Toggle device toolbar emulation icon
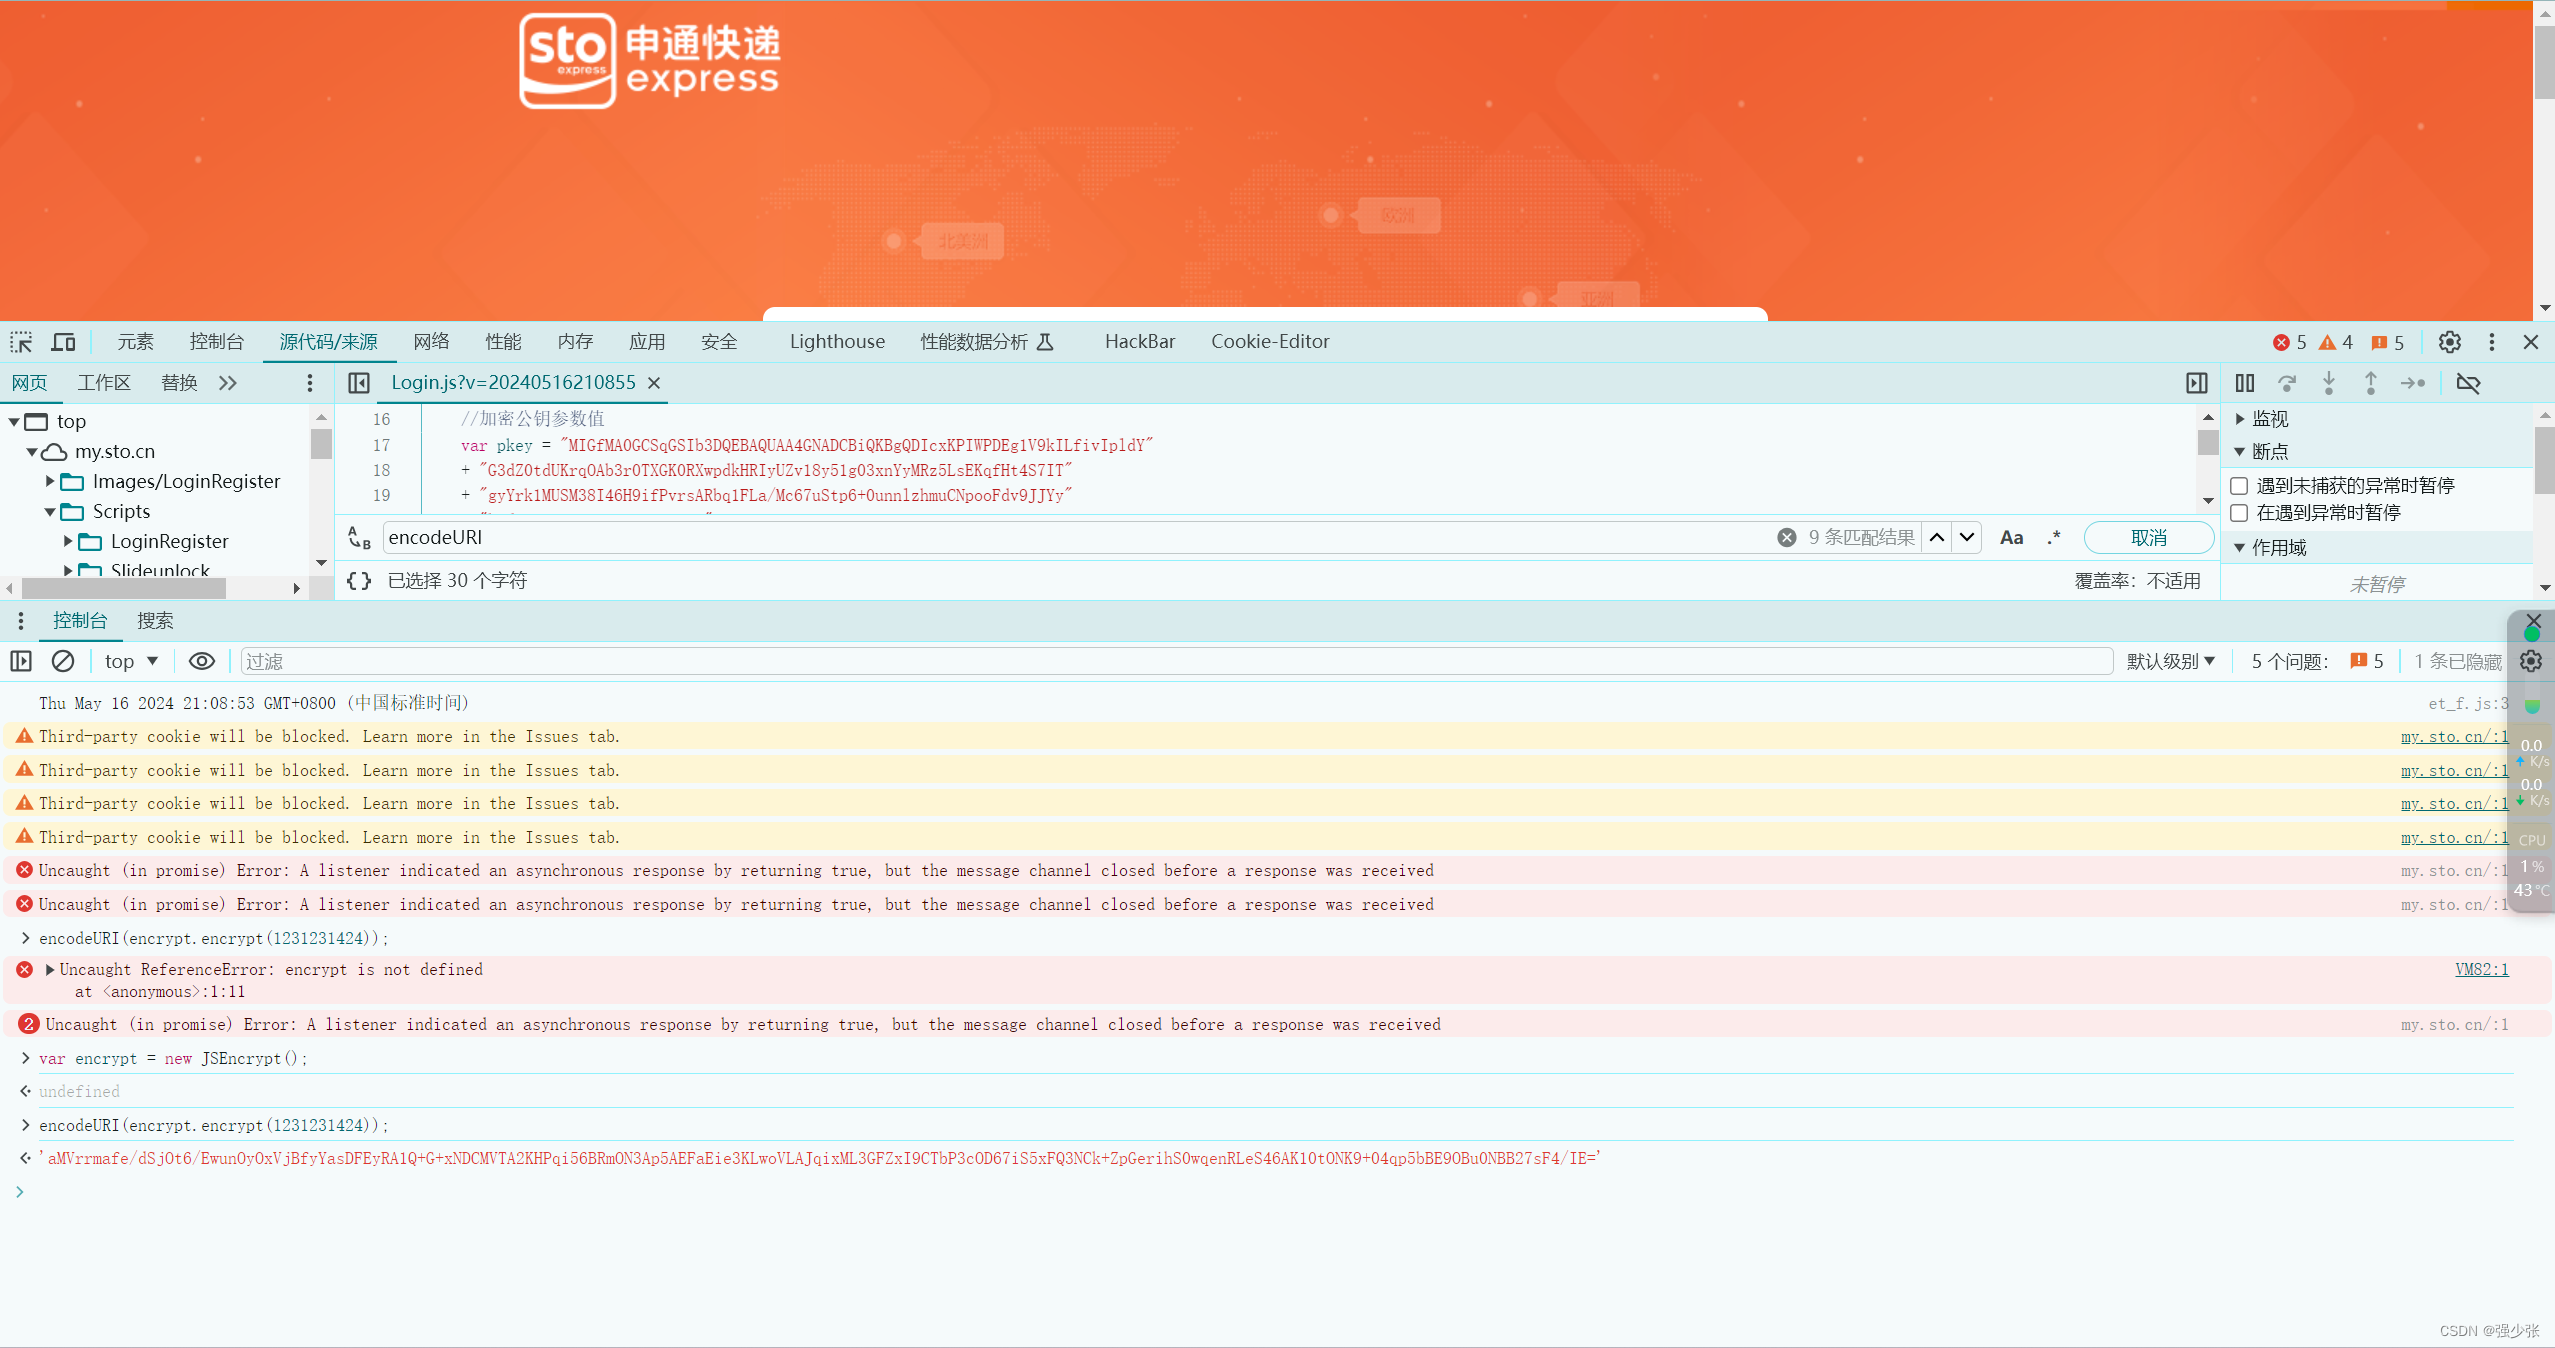 [63, 342]
